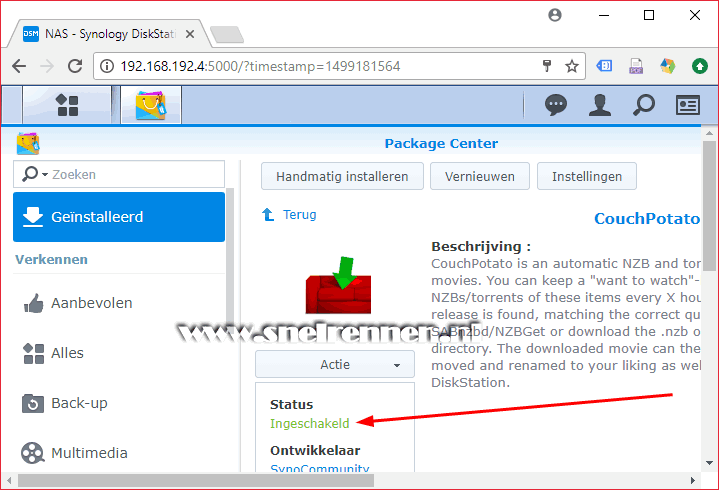Open the DSM notifications speech bubble
The width and height of the screenshot is (719, 490).
tap(556, 105)
